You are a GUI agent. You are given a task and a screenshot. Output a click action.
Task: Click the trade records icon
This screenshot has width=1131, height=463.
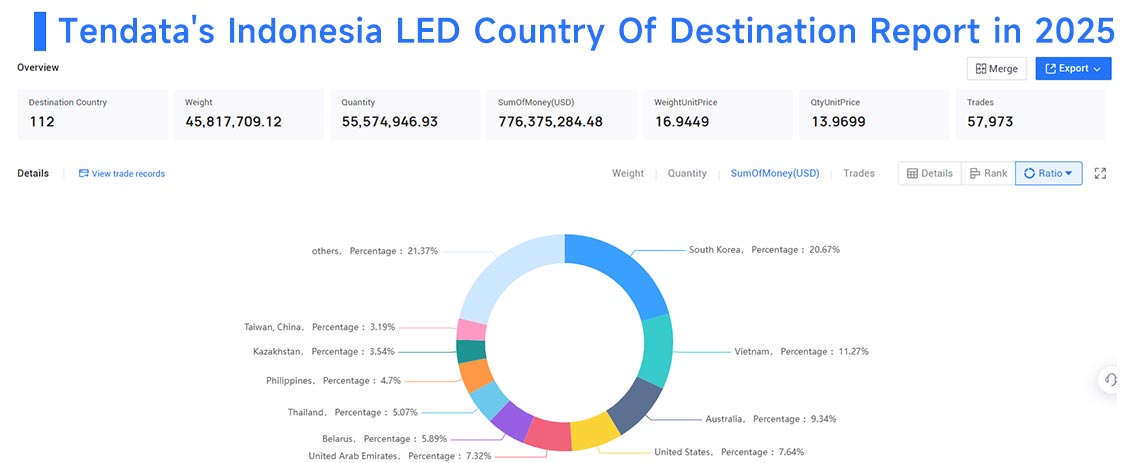84,174
